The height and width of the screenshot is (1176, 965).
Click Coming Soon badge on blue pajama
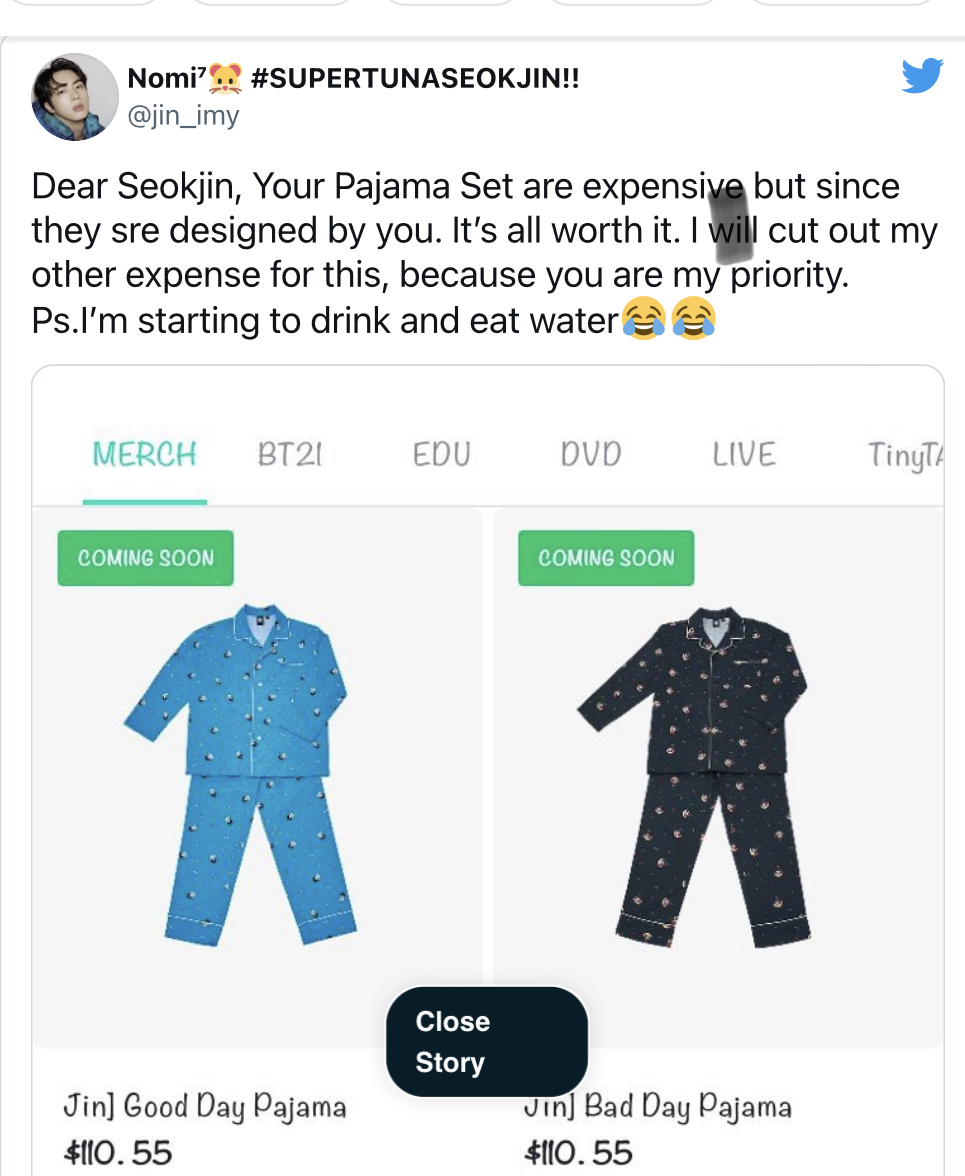coord(145,558)
